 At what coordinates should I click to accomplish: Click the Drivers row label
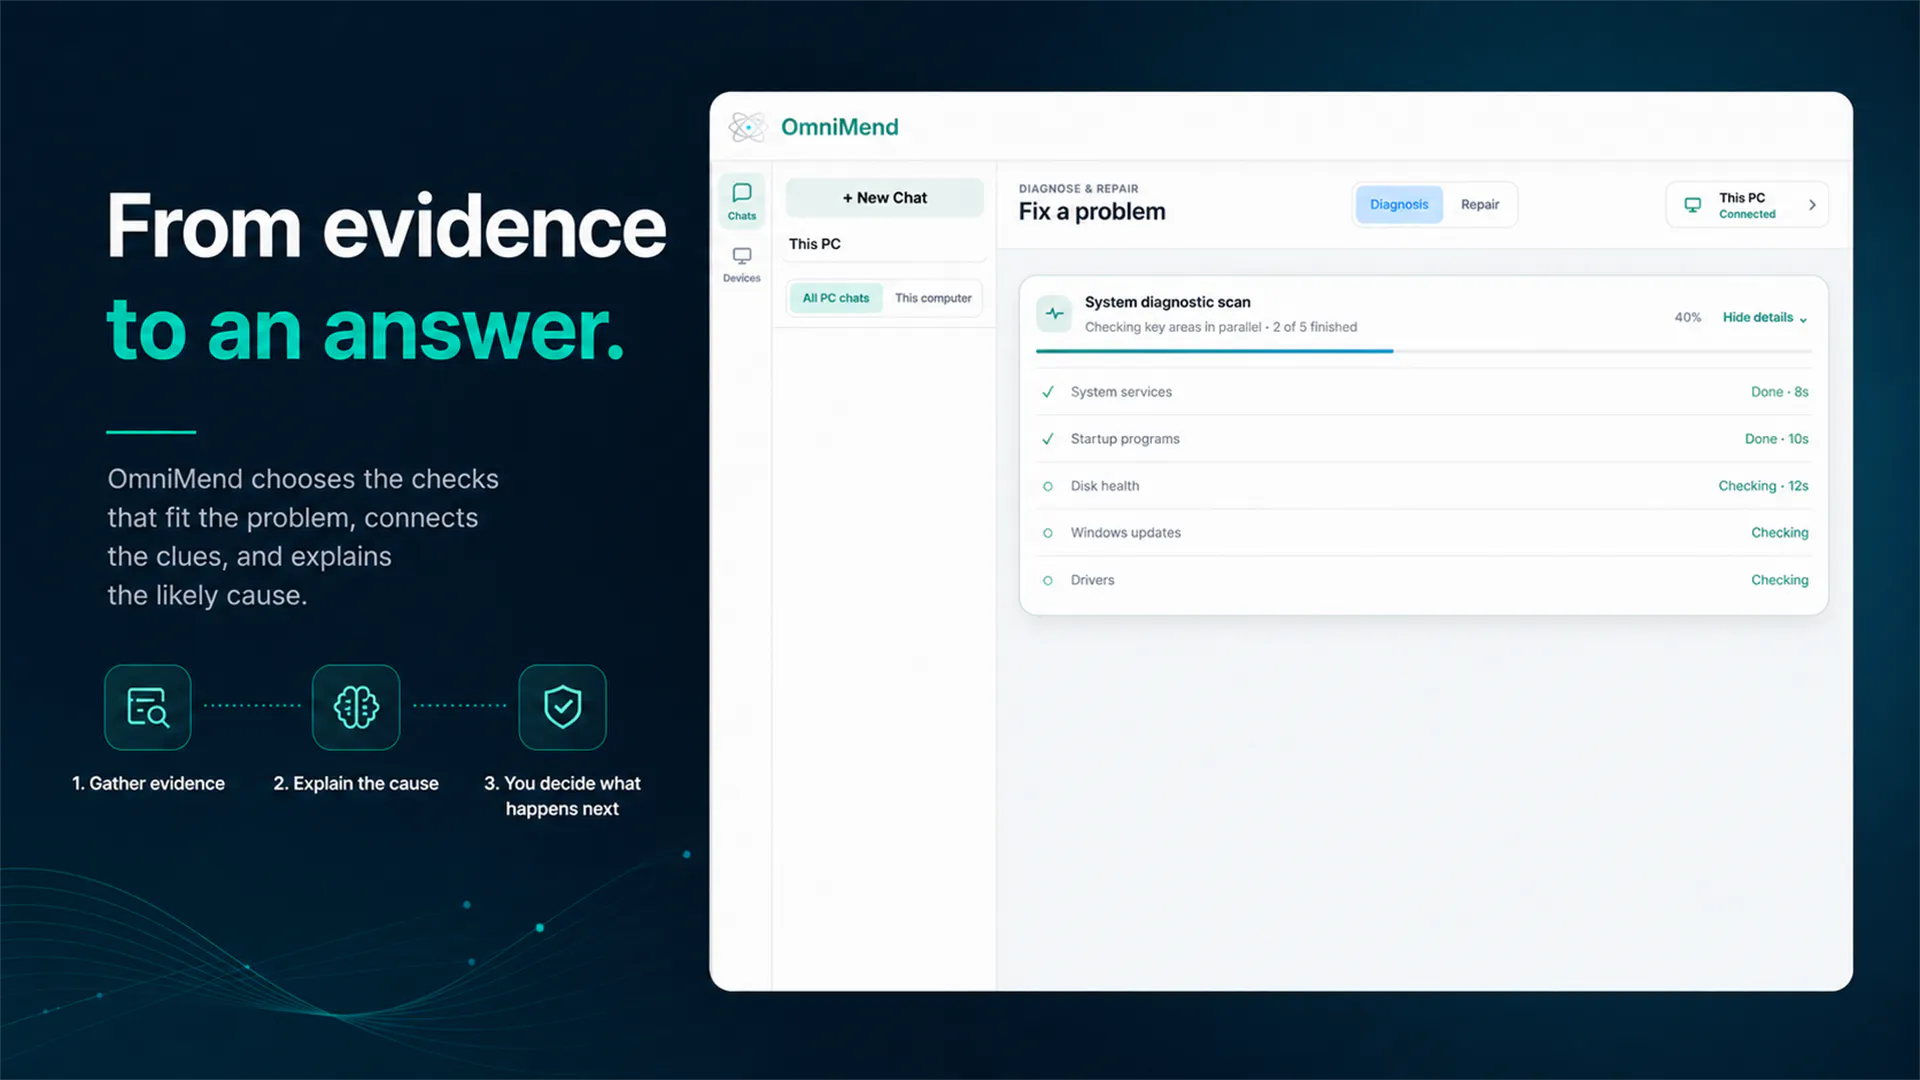(1092, 580)
